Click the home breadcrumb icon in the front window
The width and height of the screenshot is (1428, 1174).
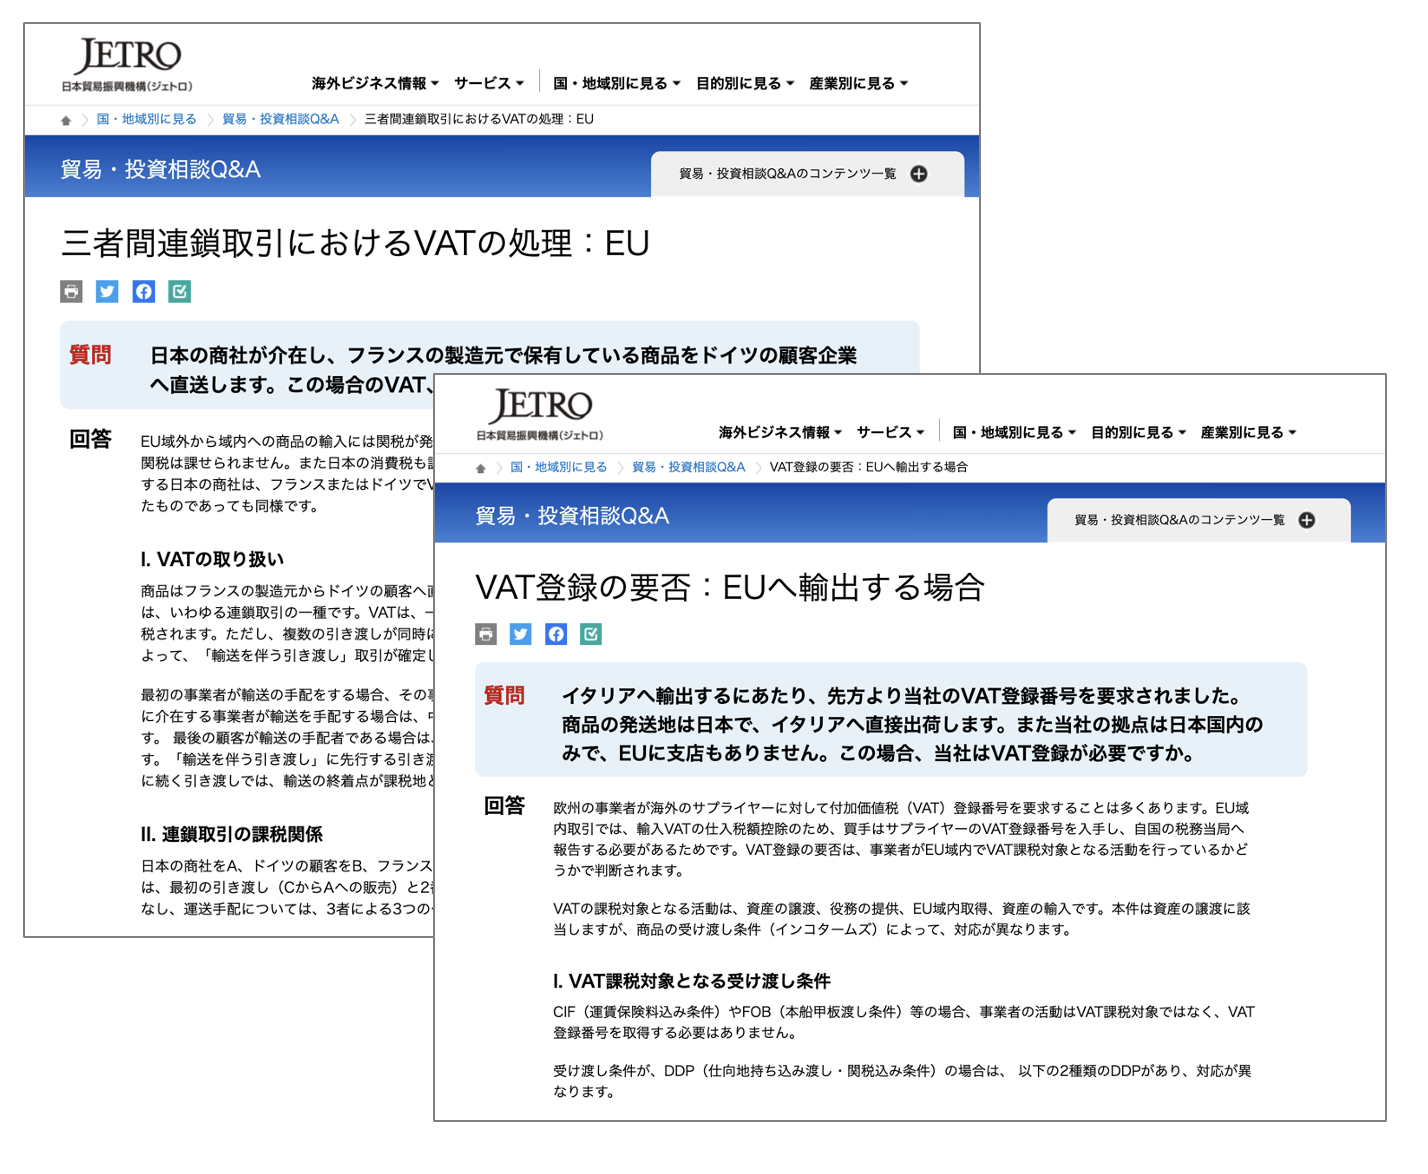tap(481, 468)
